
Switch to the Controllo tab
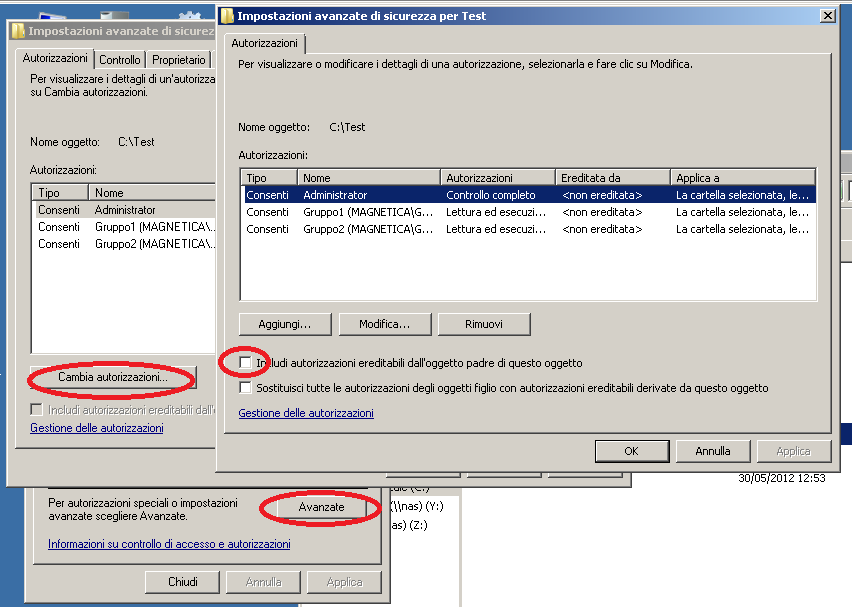[x=120, y=60]
